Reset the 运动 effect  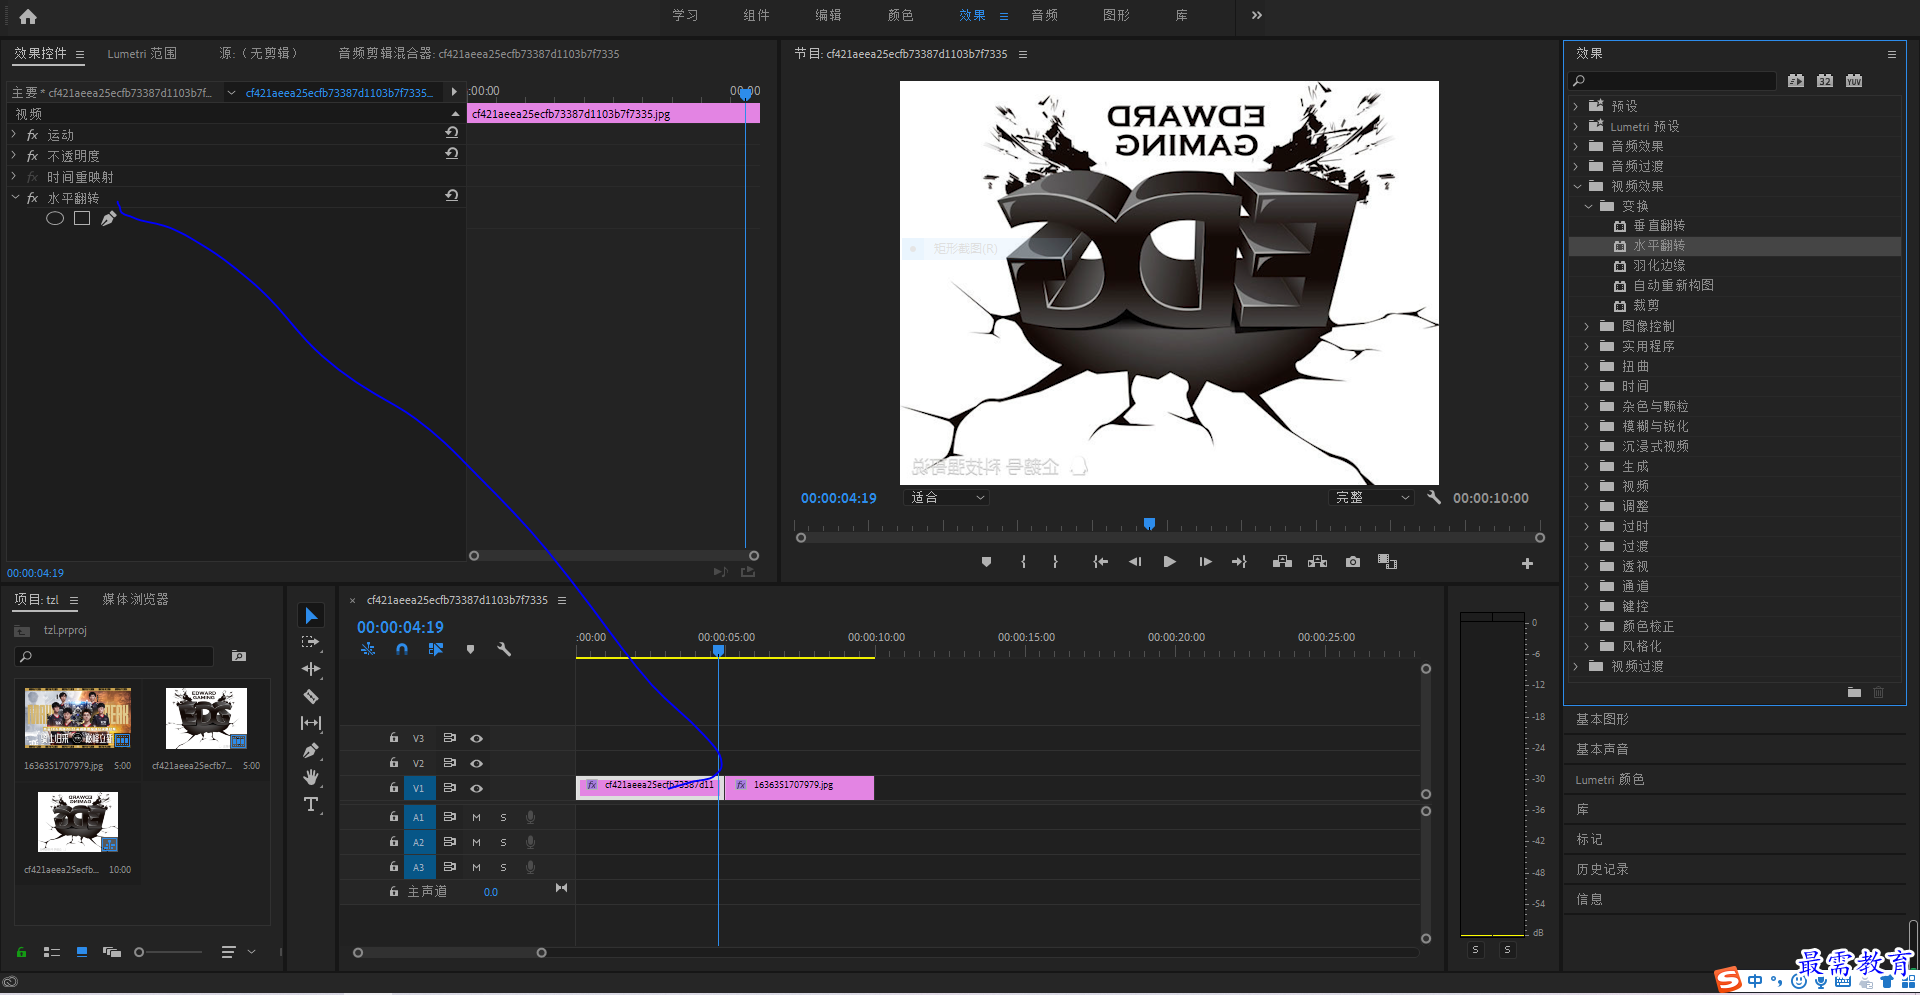452,133
